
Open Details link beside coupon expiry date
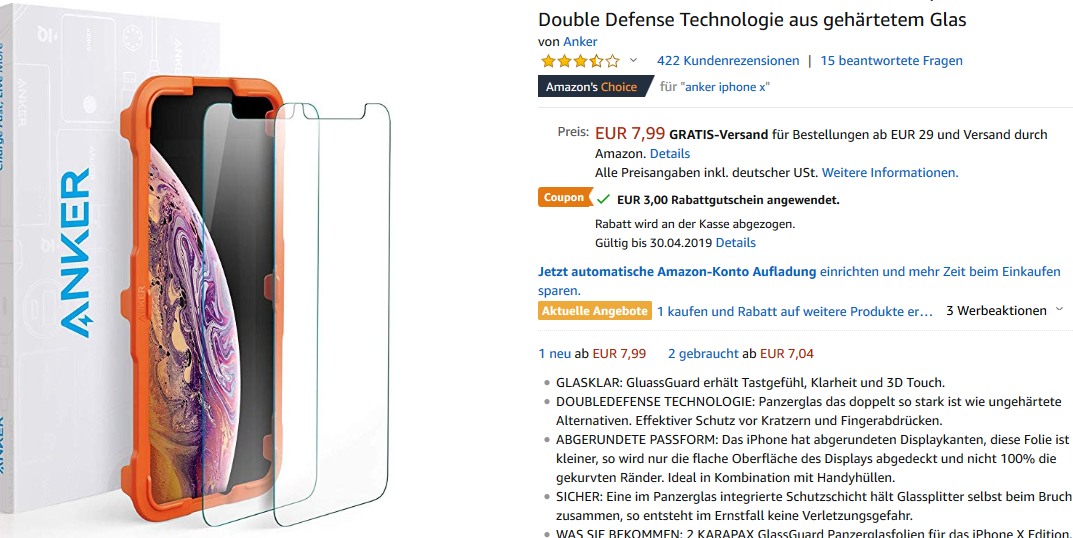pyautogui.click(x=736, y=243)
